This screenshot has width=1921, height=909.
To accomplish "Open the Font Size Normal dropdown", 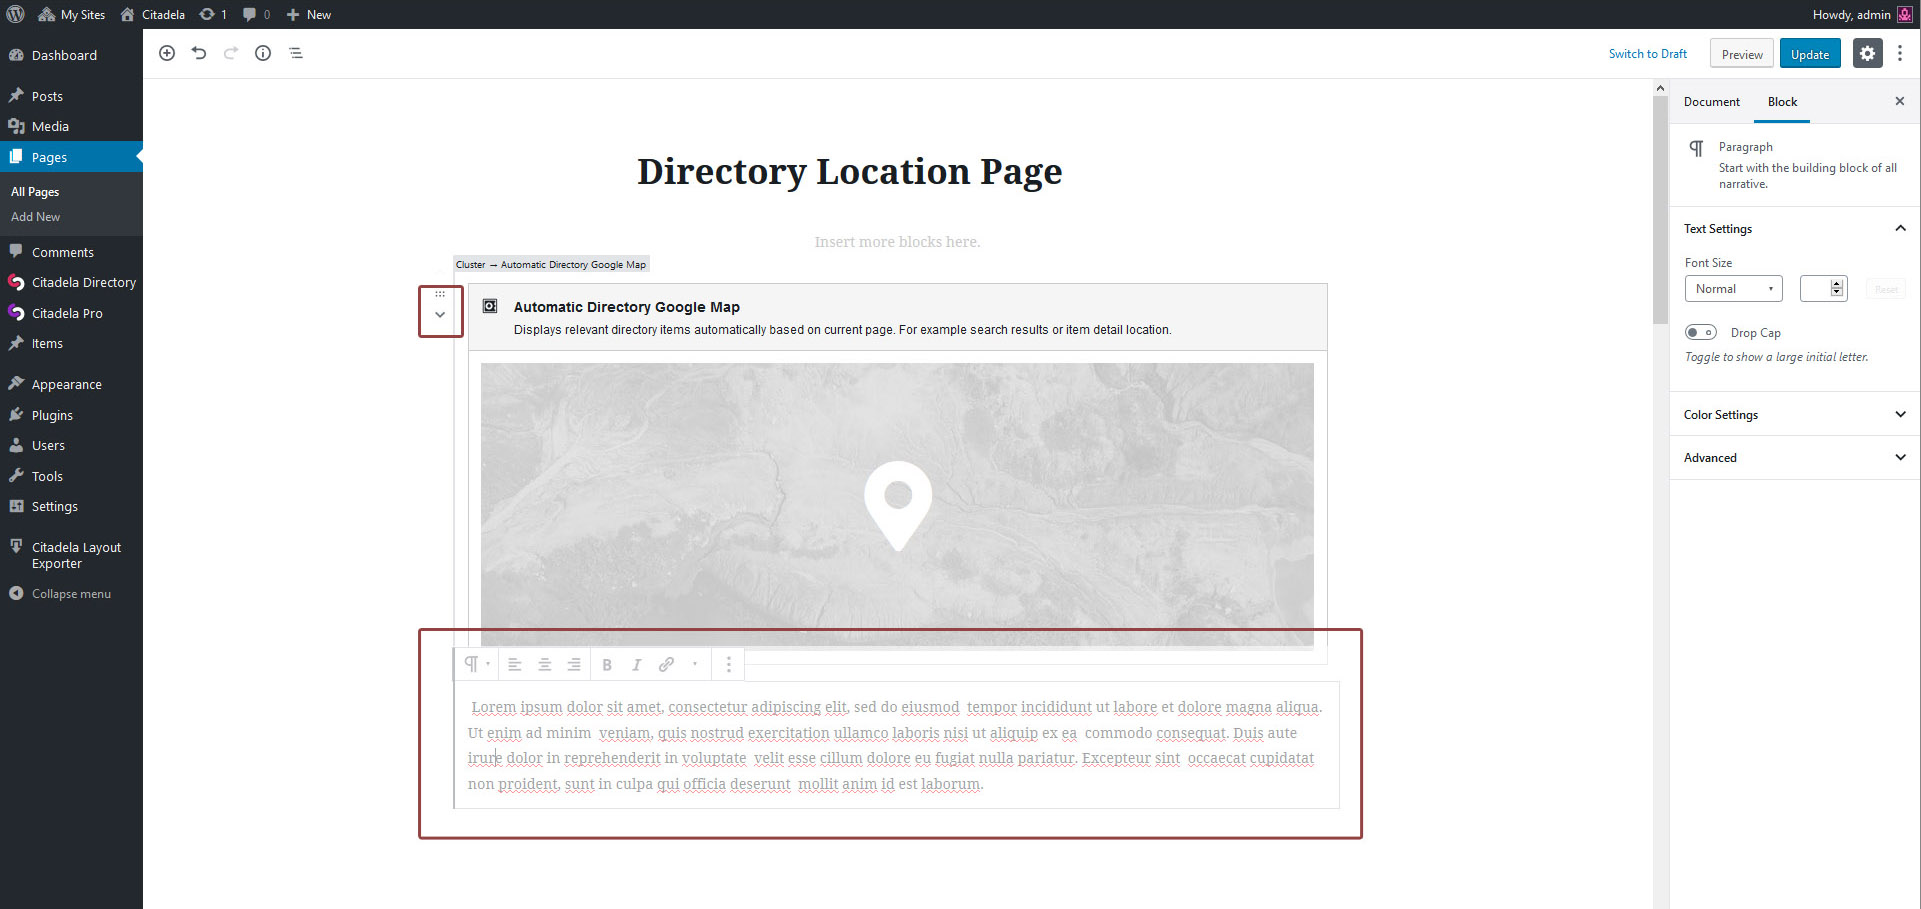I will click(1733, 289).
